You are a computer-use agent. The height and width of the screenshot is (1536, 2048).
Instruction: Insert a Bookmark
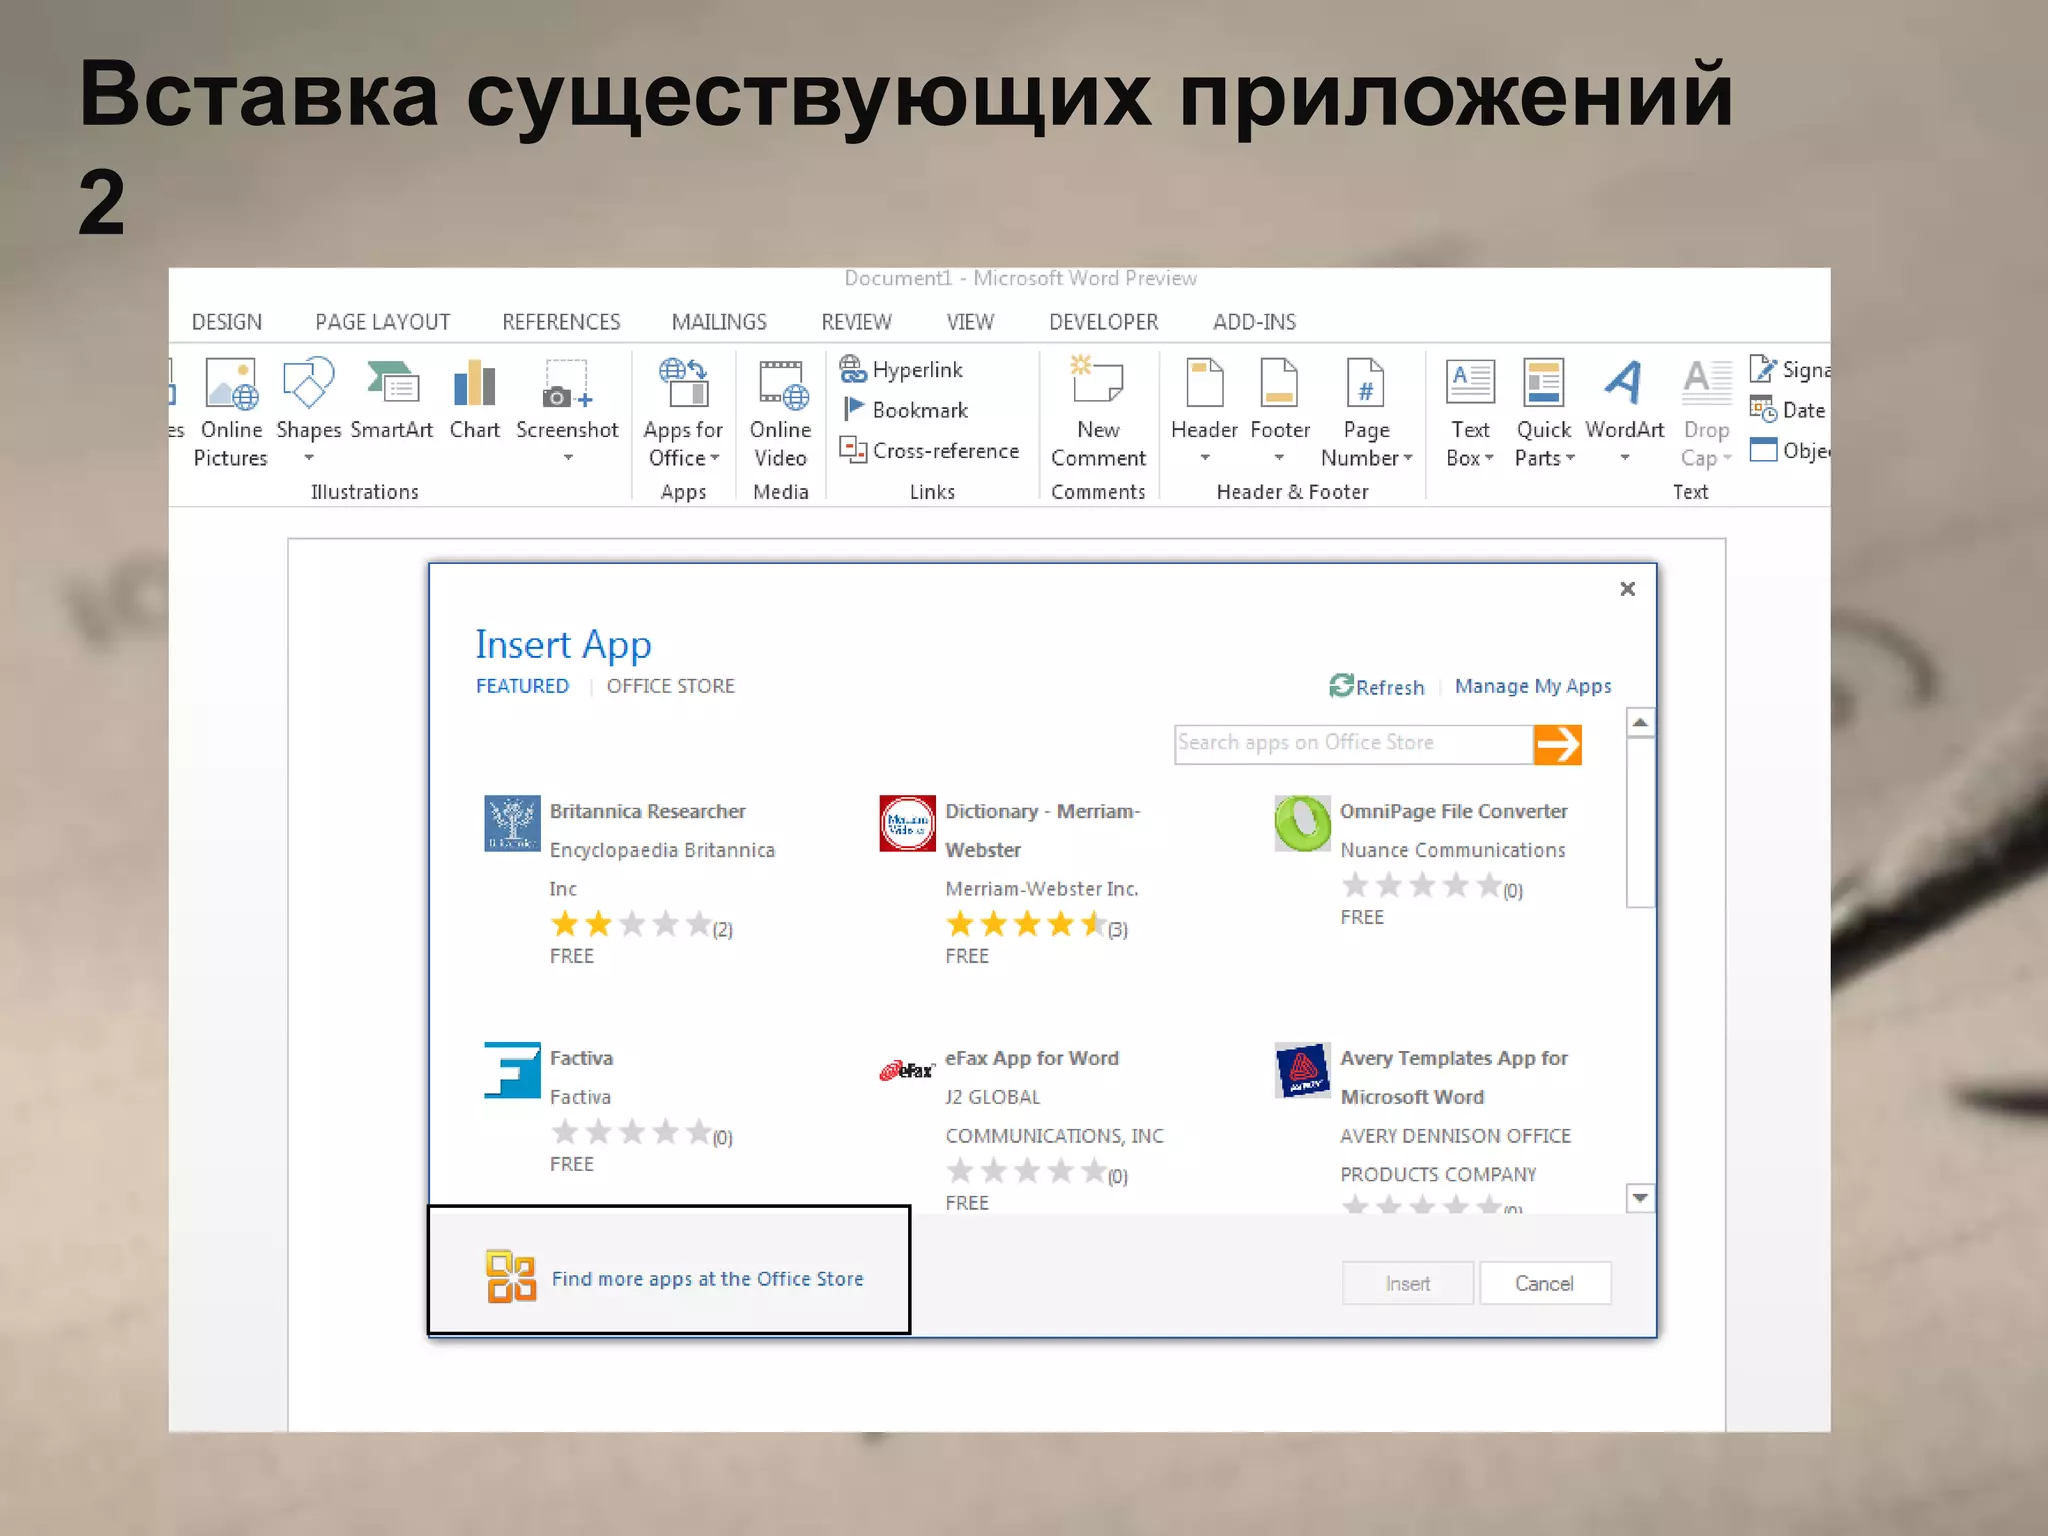pyautogui.click(x=906, y=410)
